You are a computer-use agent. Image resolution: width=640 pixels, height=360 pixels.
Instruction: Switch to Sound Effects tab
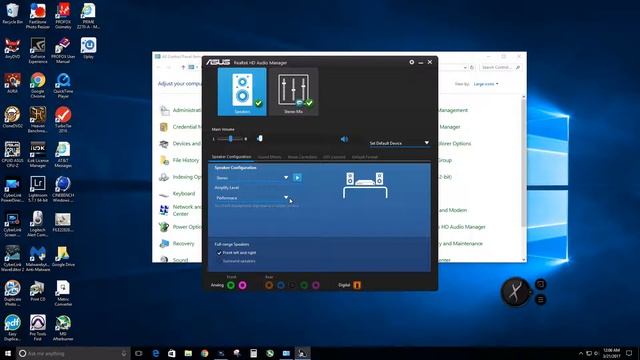tap(269, 157)
